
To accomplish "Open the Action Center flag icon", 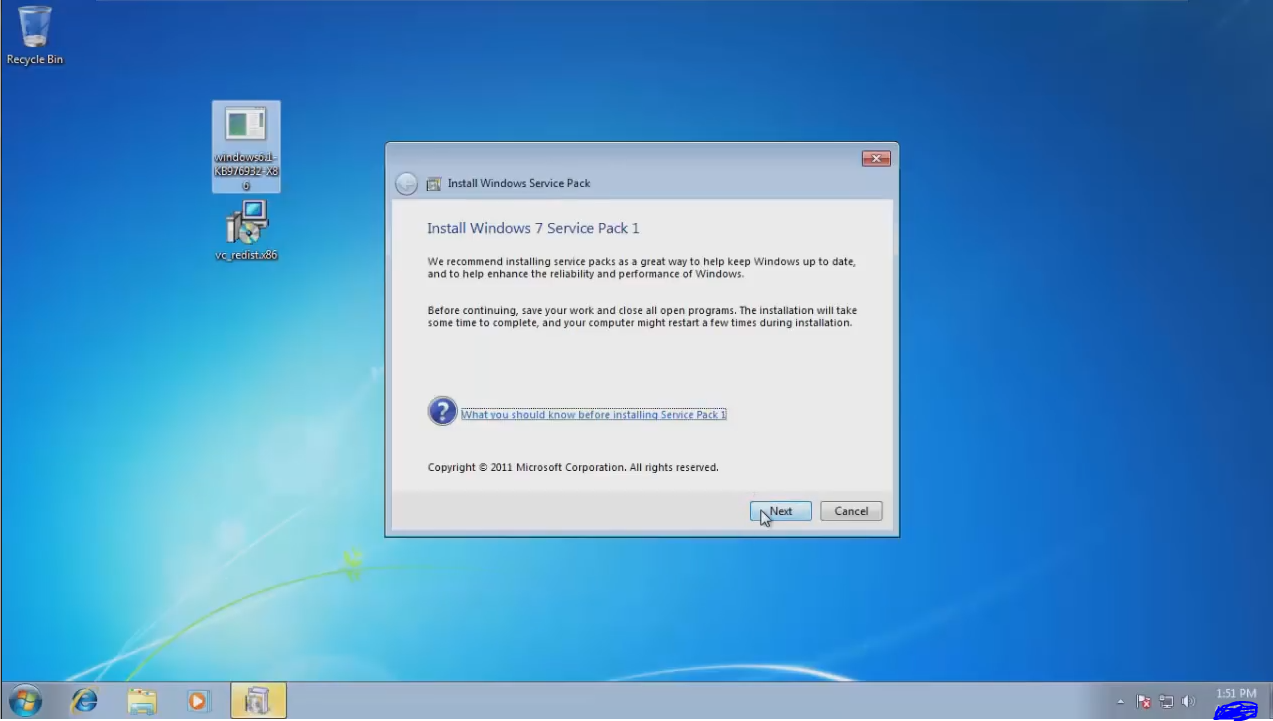I will click(1144, 702).
